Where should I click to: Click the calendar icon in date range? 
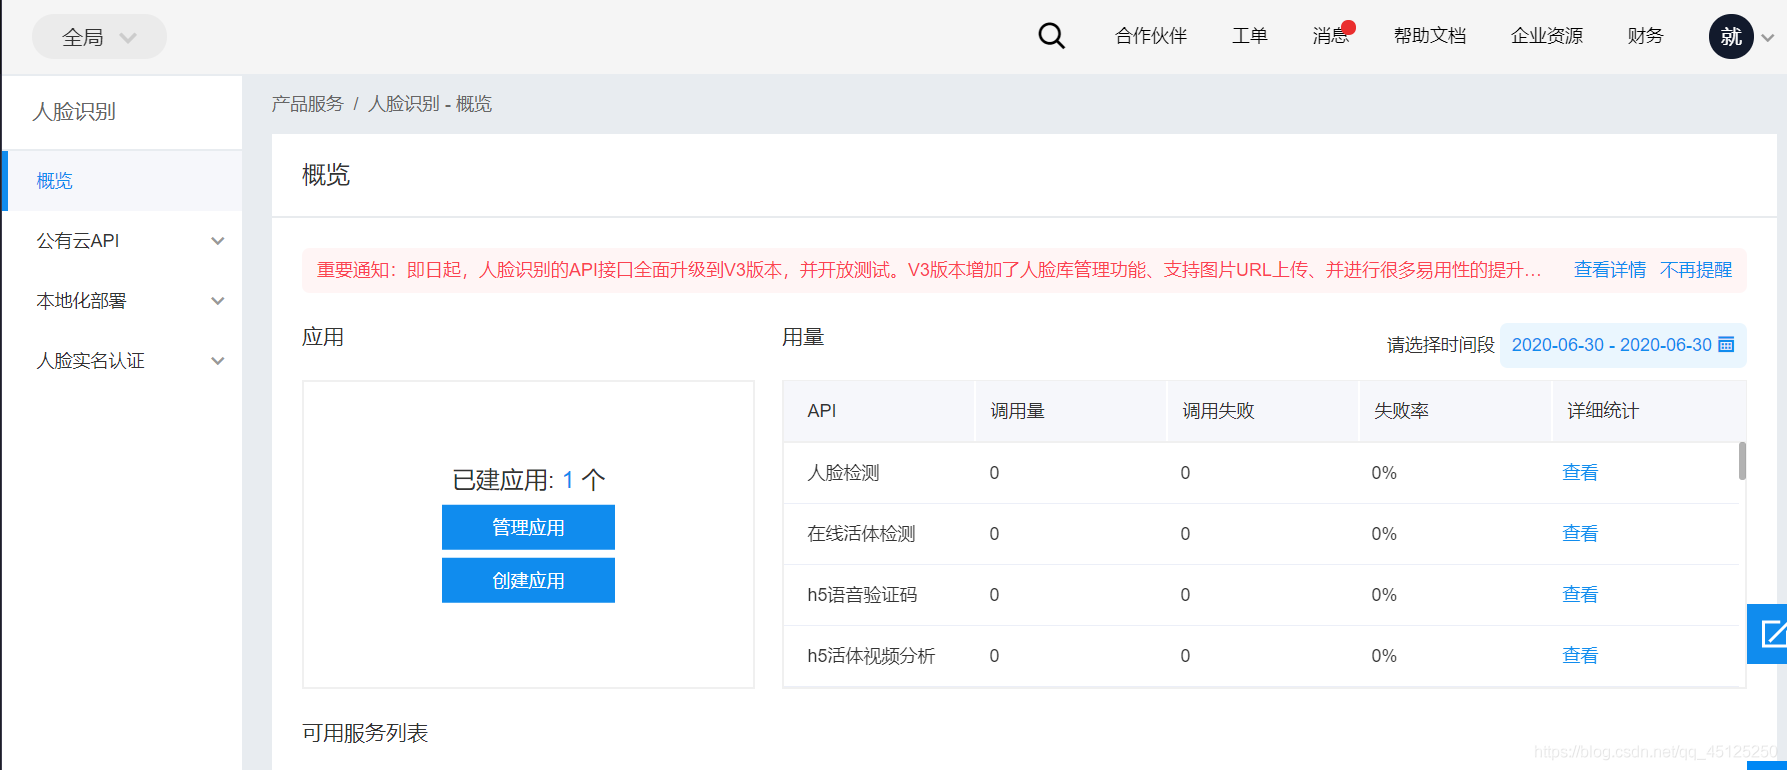1726,345
